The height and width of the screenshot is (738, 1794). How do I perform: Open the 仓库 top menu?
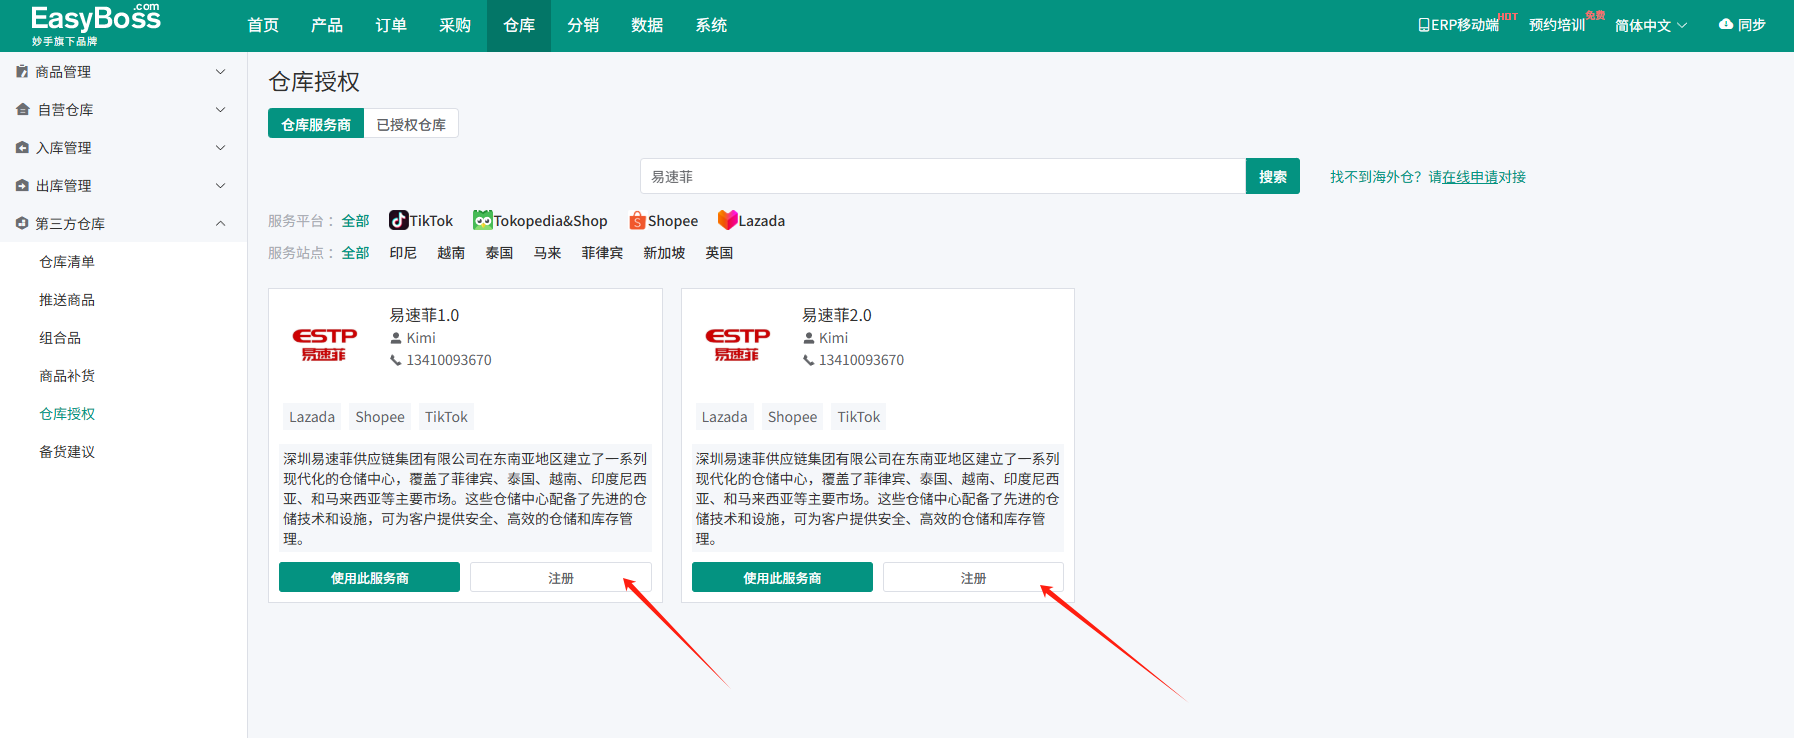pos(519,25)
